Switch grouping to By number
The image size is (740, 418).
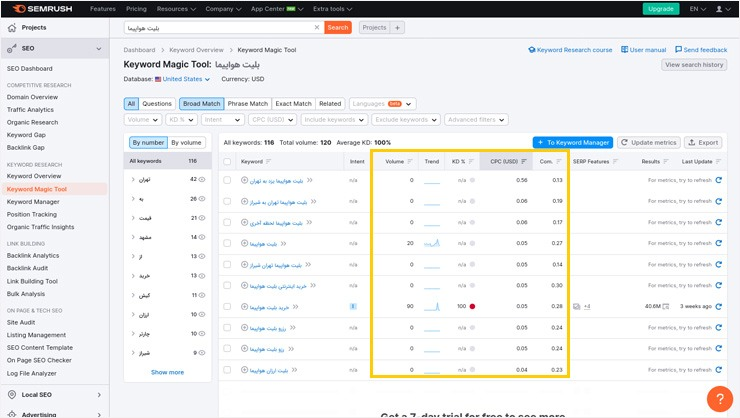(x=148, y=142)
